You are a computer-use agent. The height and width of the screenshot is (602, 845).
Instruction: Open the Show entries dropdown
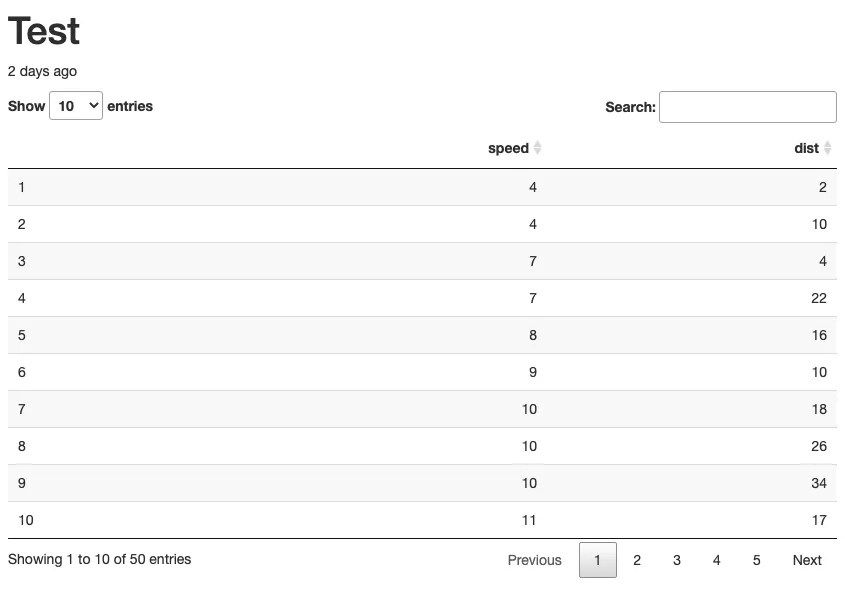(76, 106)
